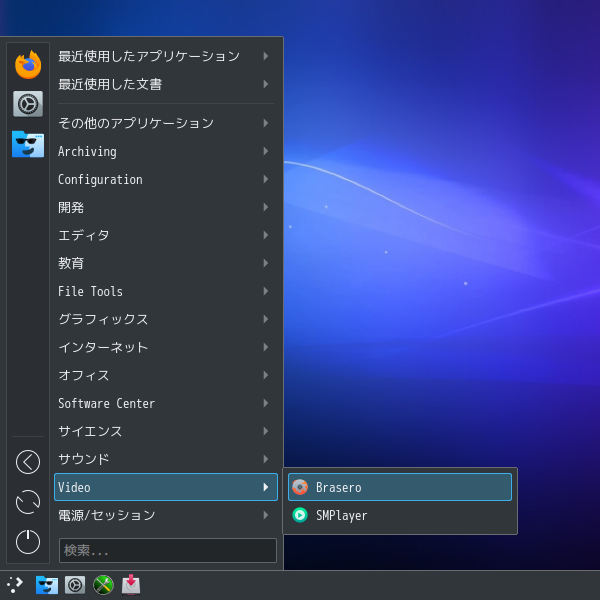Expand arrow next to 最近使用した文書
The image size is (600, 600).
click(x=266, y=84)
